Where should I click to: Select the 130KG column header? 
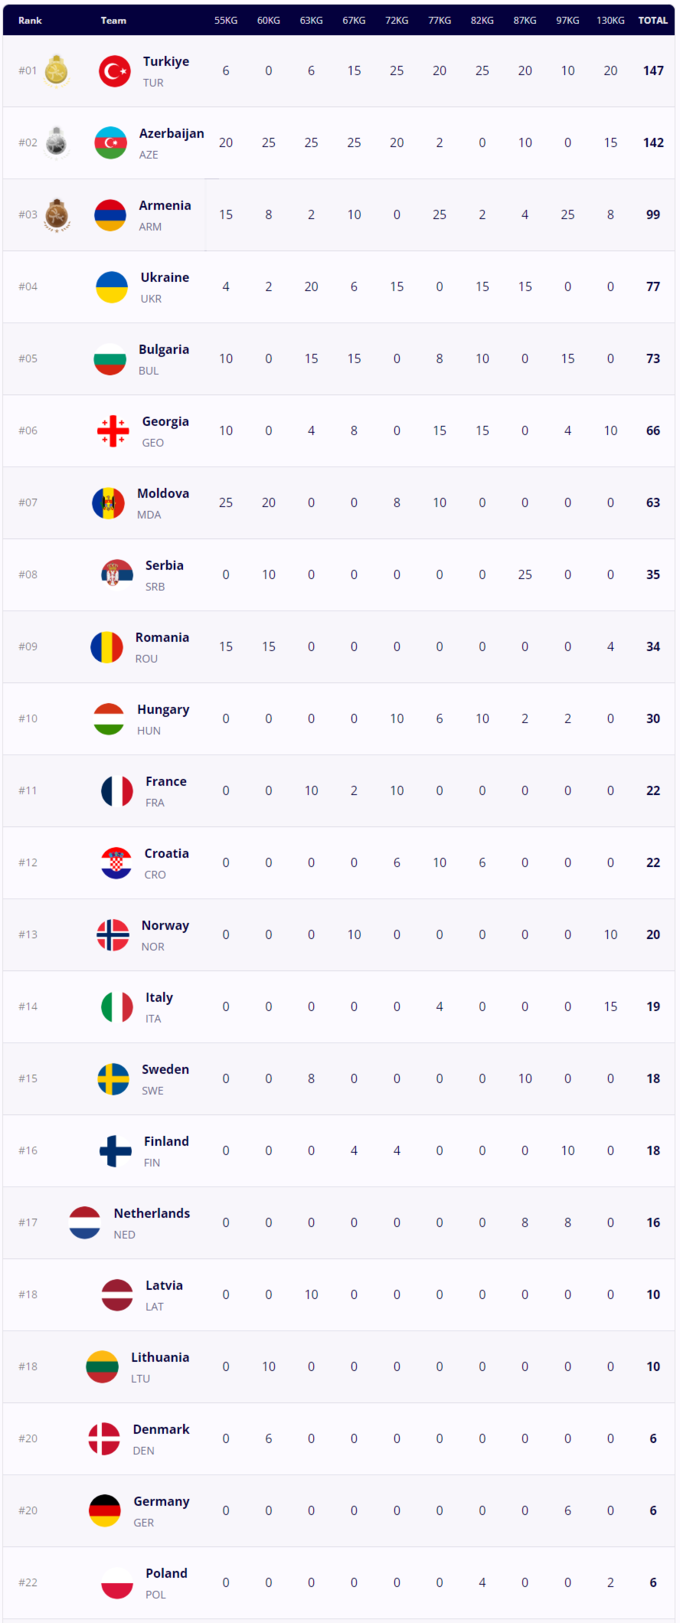(x=610, y=20)
